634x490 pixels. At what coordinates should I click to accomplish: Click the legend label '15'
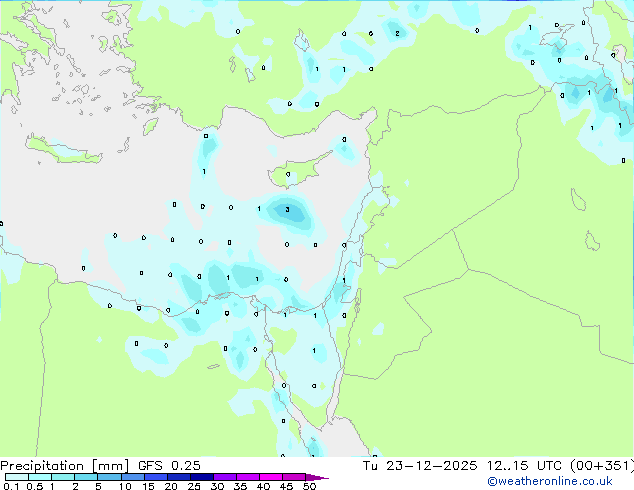click(148, 486)
